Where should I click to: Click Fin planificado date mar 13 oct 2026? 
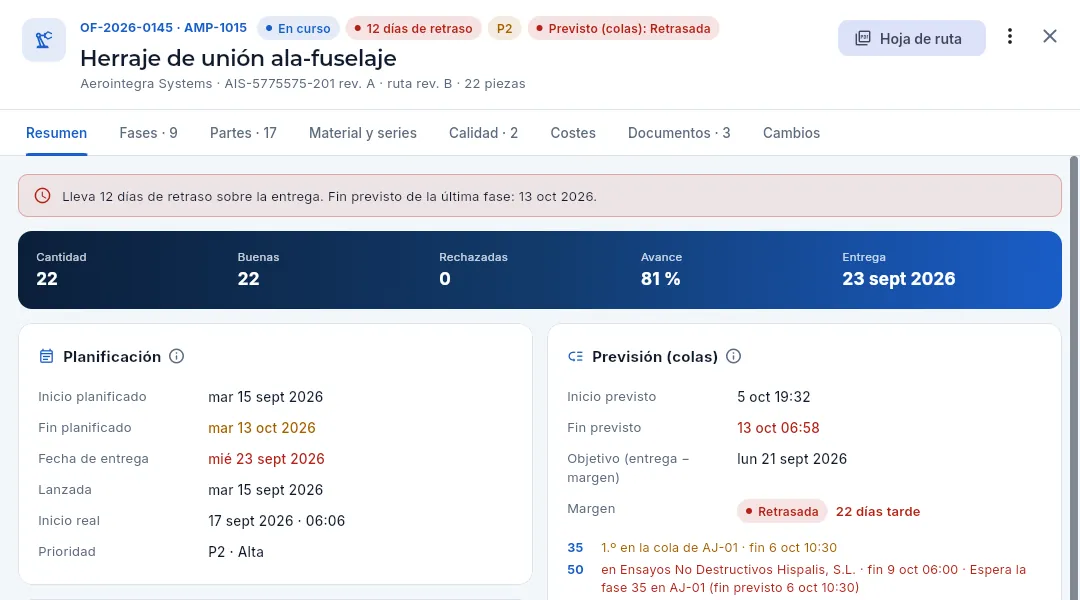(262, 428)
